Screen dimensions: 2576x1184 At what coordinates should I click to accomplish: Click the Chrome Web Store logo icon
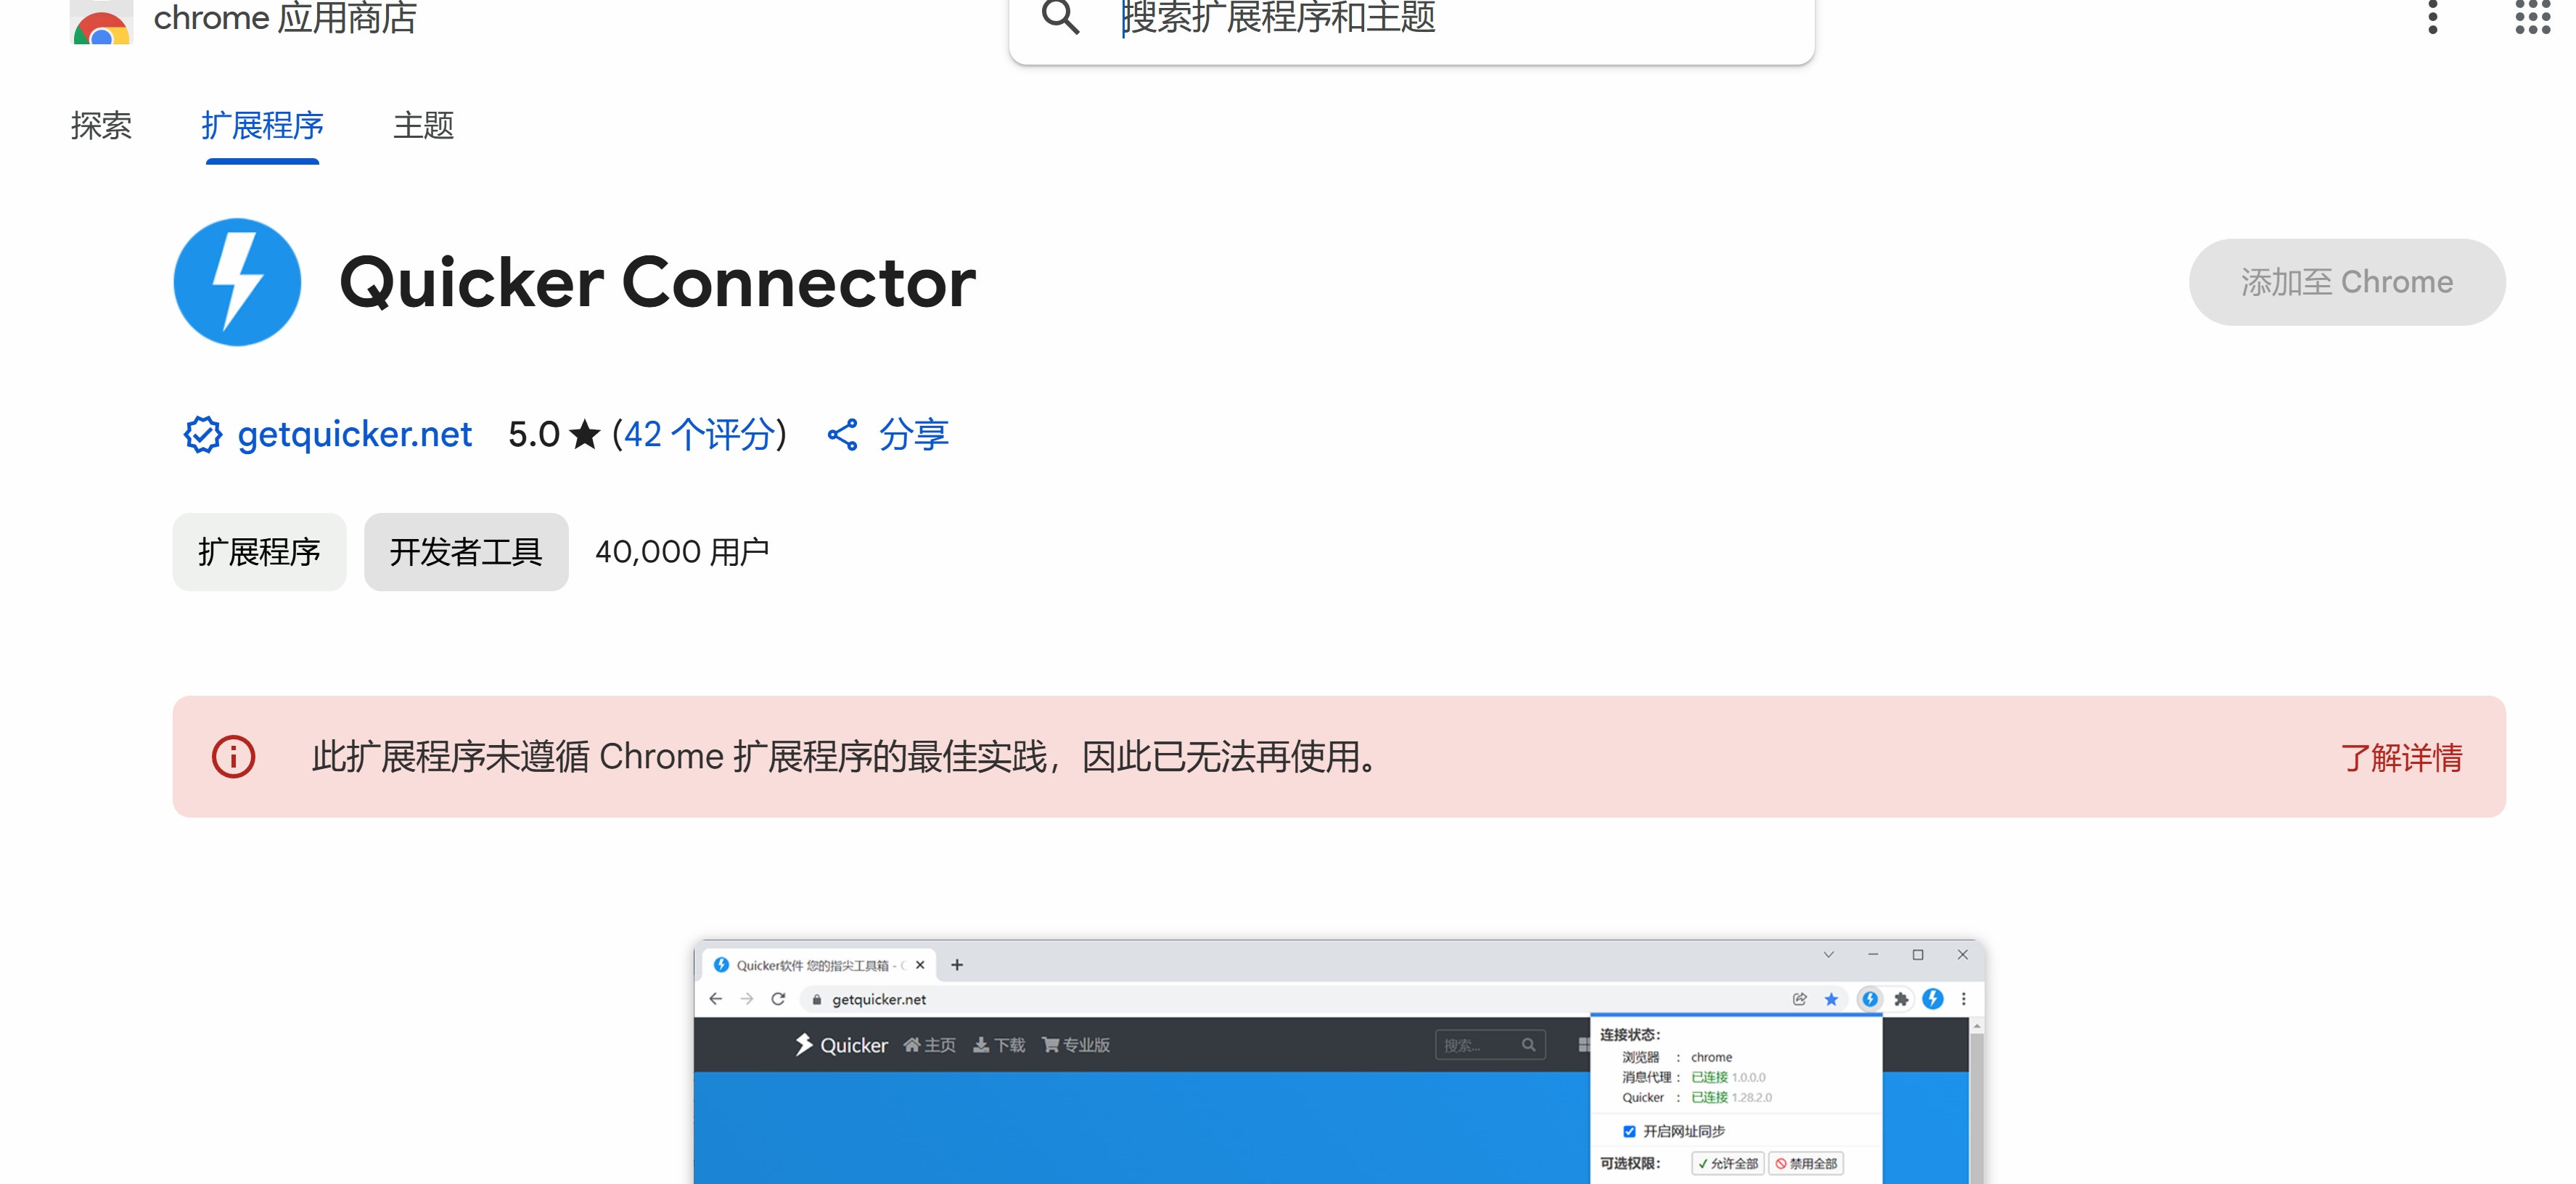pyautogui.click(x=101, y=22)
